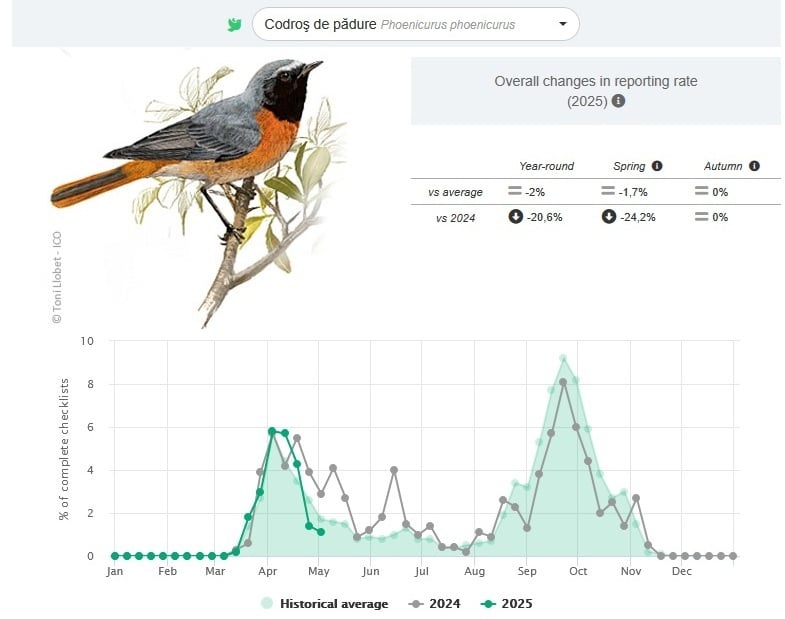Viewport: 785px width, 619px height.
Task: Click the 'Apr' x-axis label
Action: 267,571
